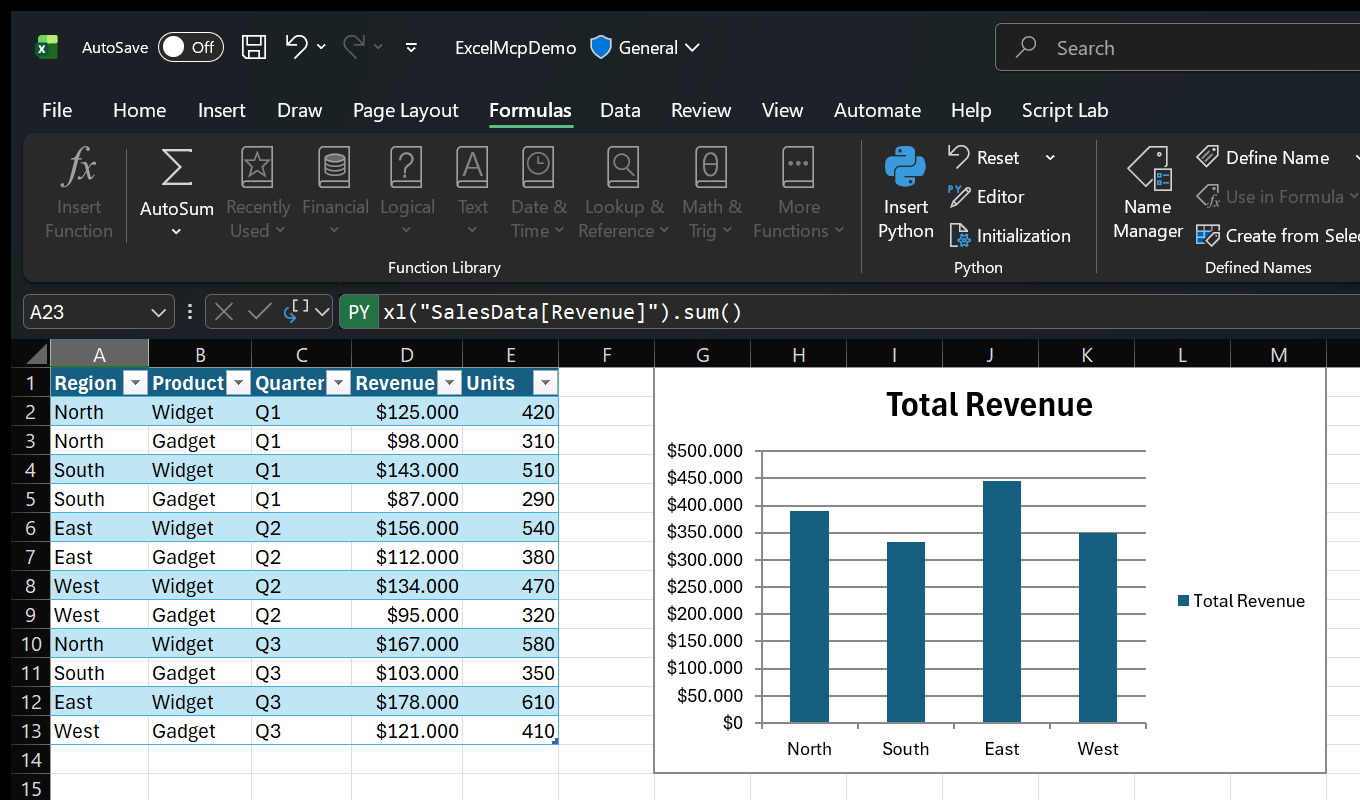Open Customize Quick Access Toolbar arrow
1360x800 pixels.
[411, 47]
